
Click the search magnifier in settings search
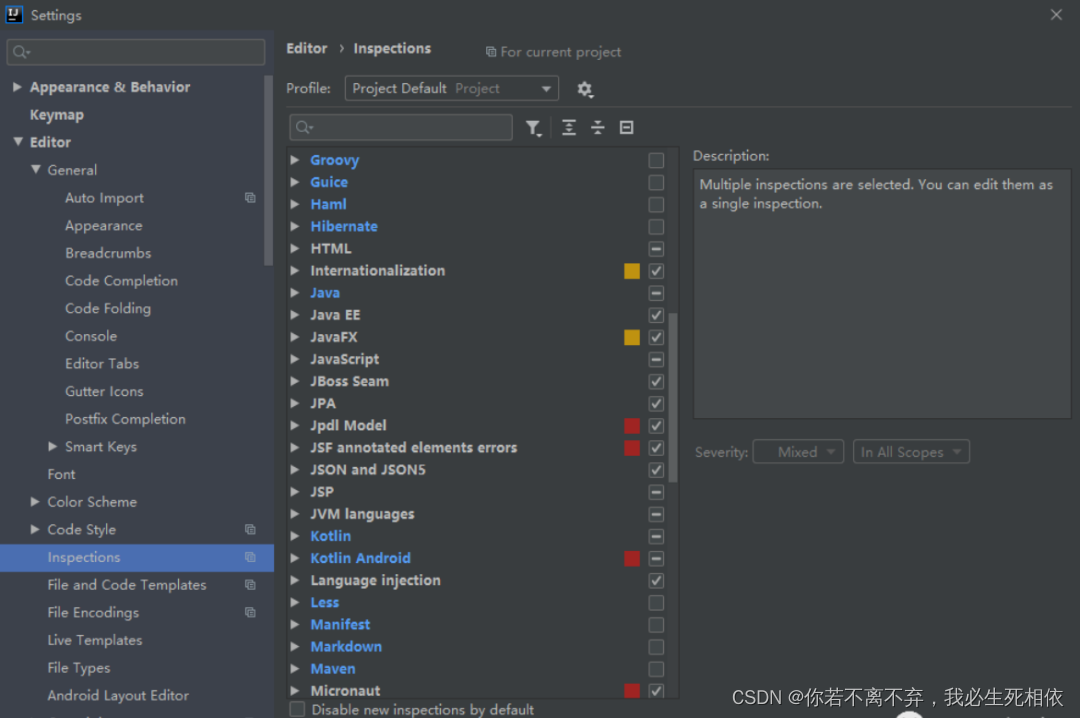[21, 52]
